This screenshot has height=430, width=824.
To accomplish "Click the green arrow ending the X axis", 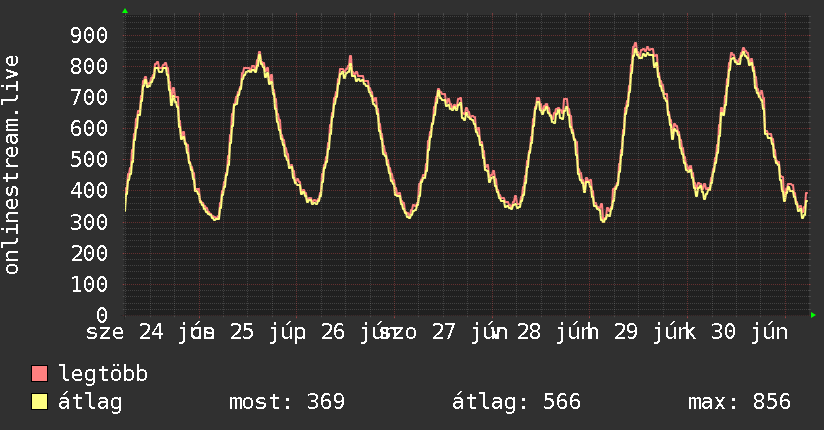I will point(813,315).
